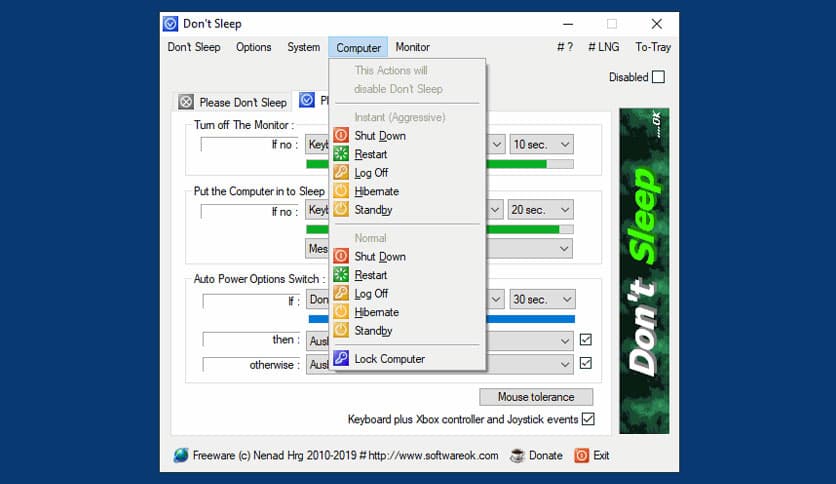The width and height of the screenshot is (836, 484).
Task: Click the Don't Sleep camouflage banner image
Action: (644, 271)
